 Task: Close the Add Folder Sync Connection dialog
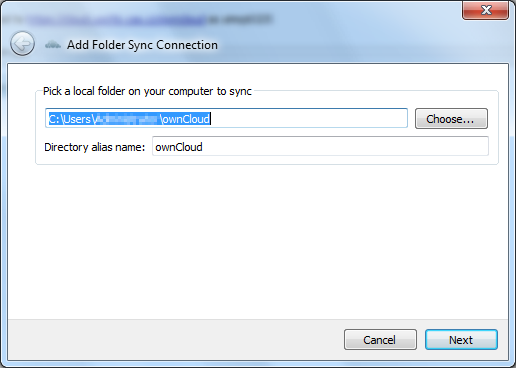pyautogui.click(x=486, y=10)
